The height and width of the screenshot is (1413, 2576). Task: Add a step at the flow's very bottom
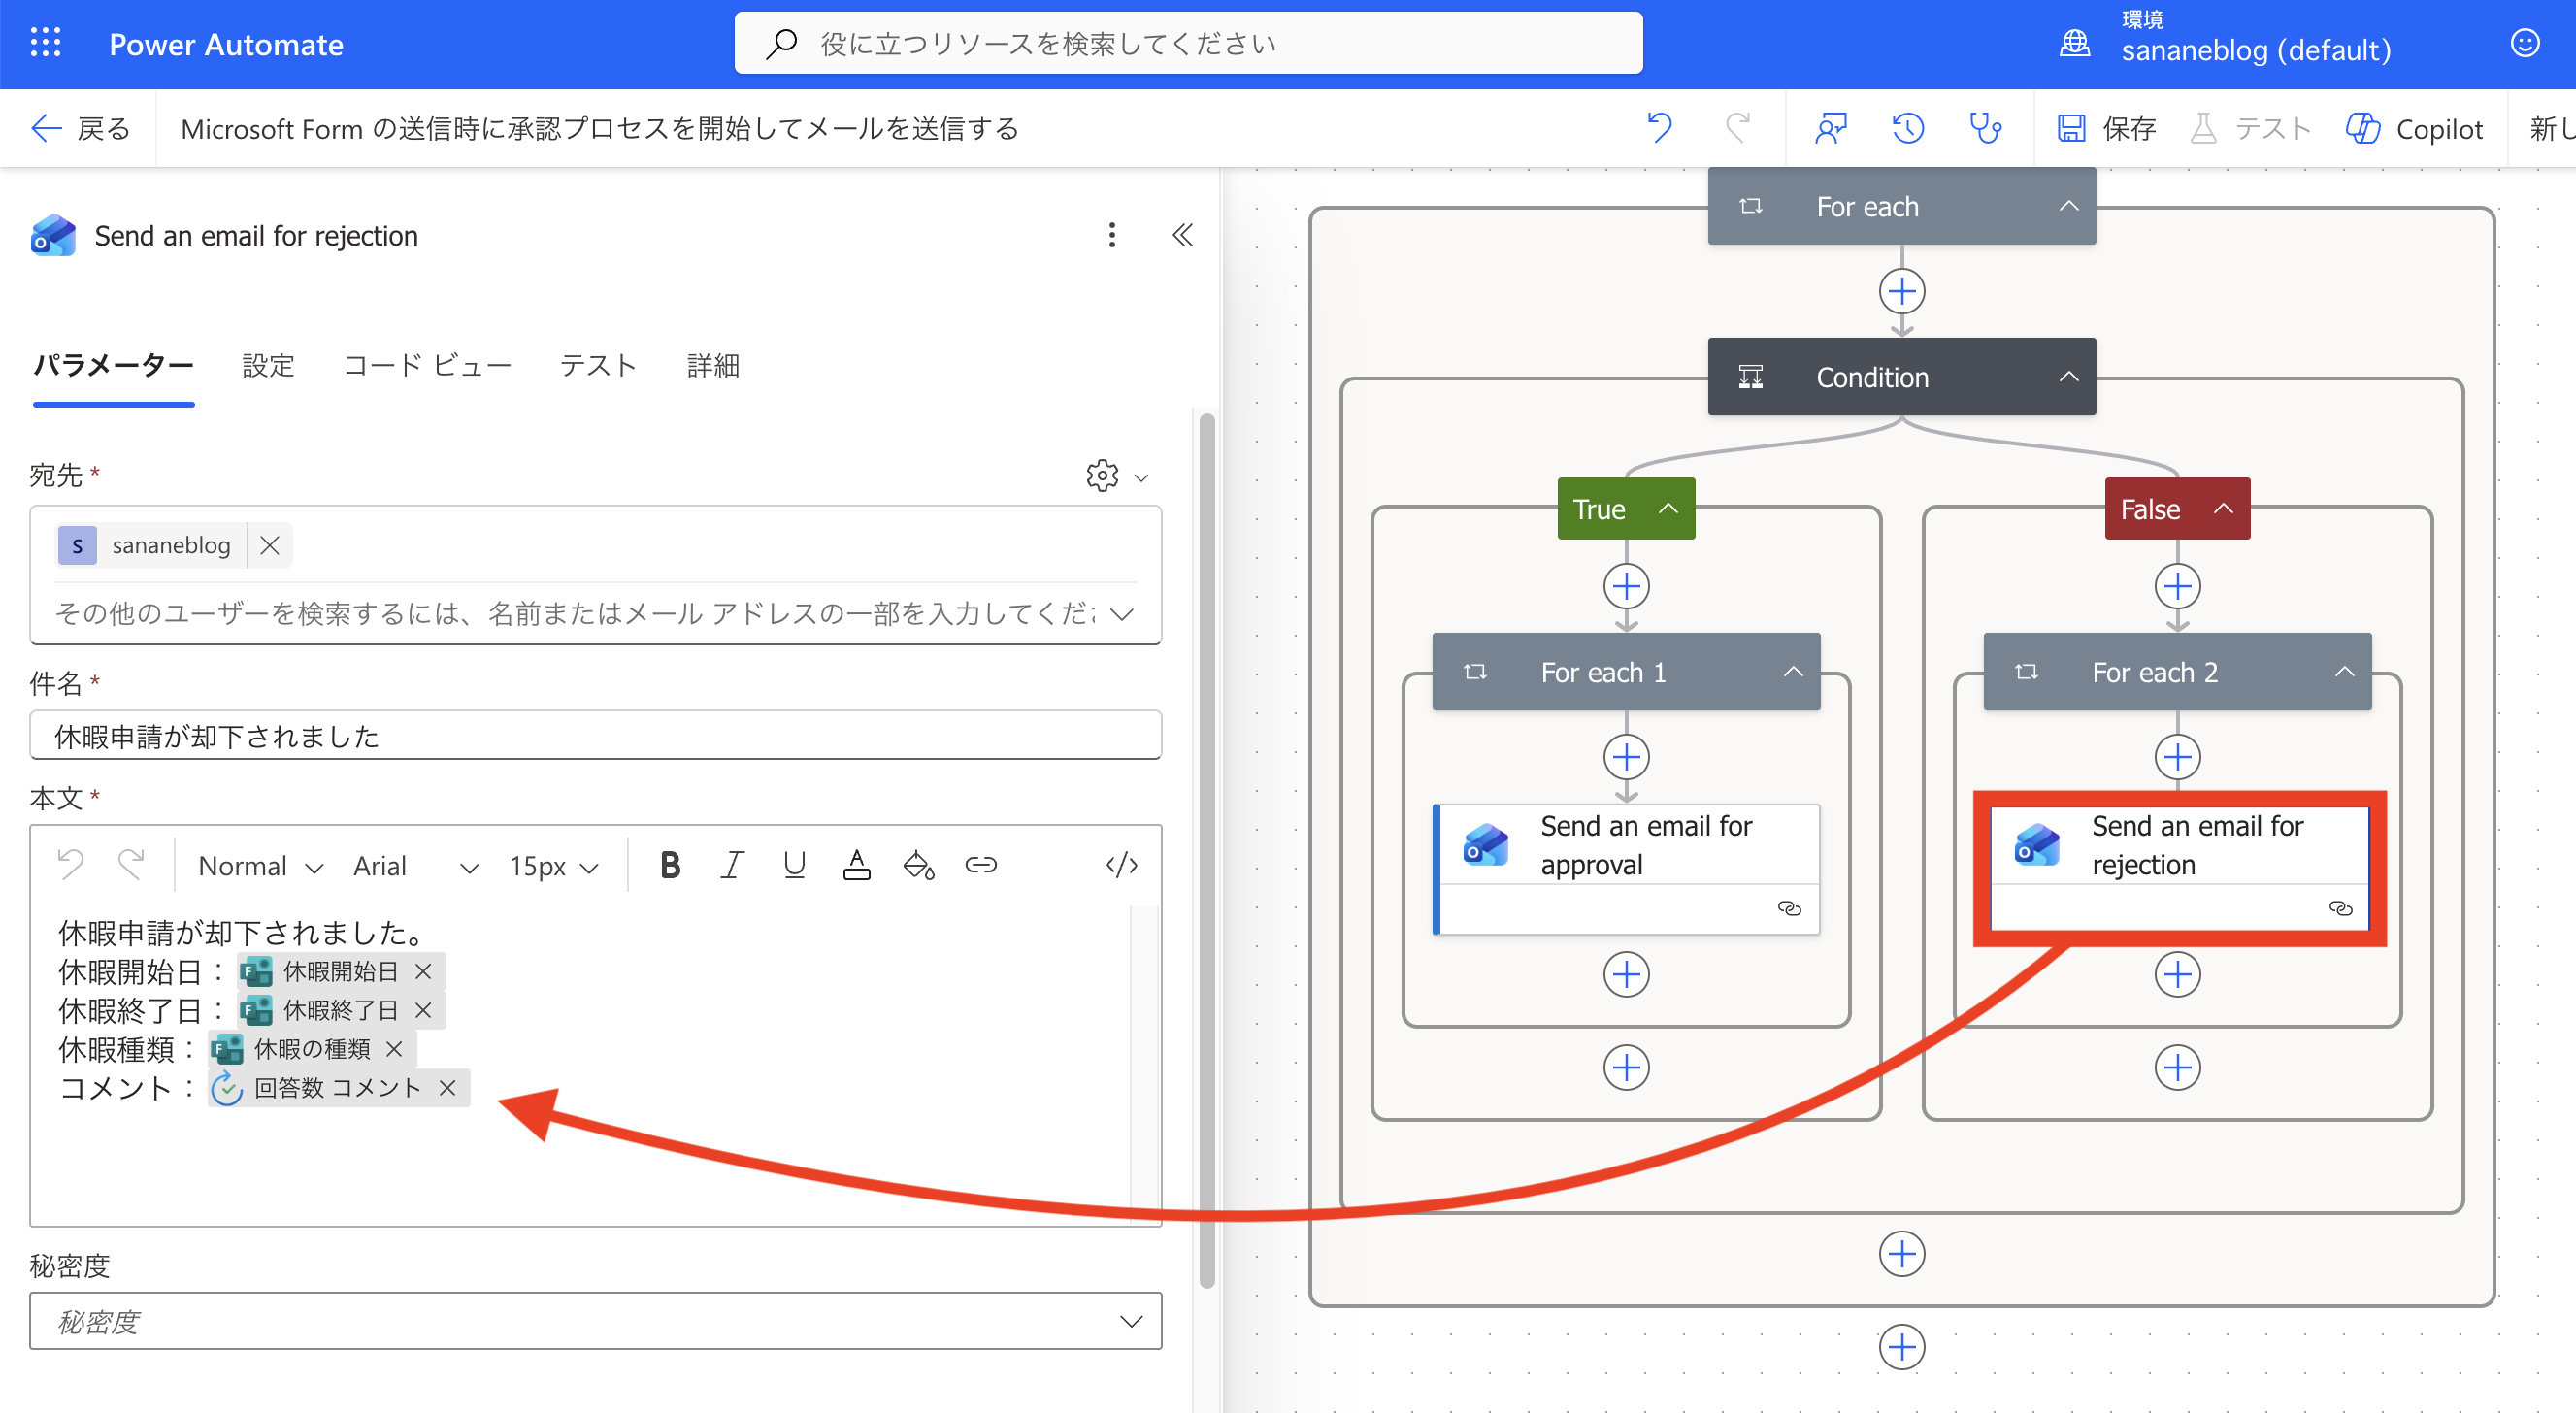(1902, 1347)
